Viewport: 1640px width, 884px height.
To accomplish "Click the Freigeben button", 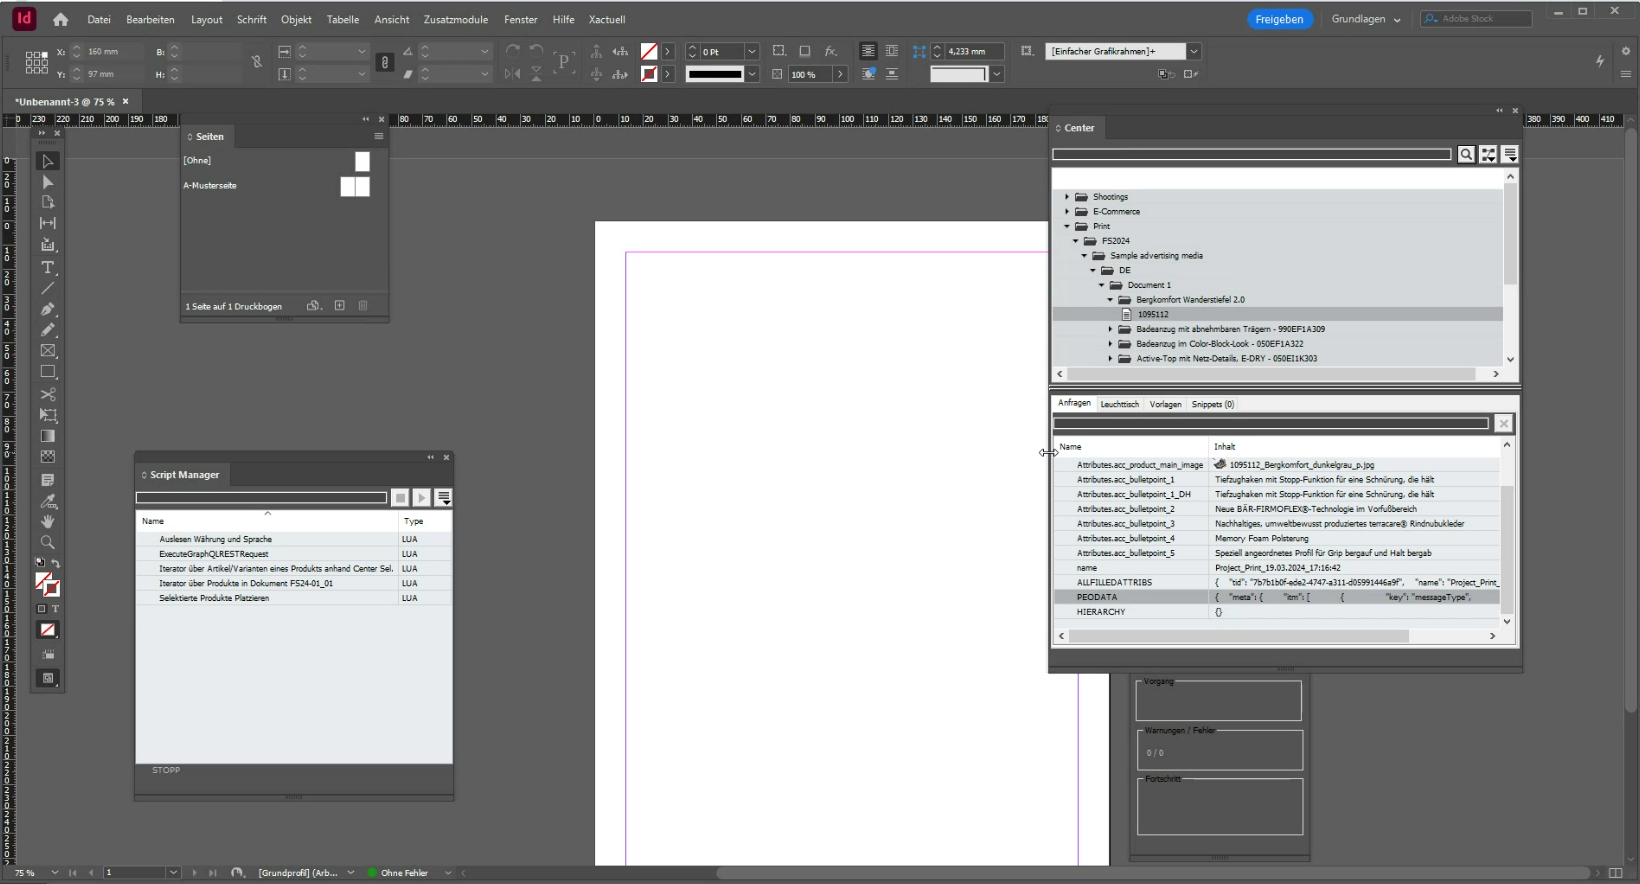I will 1279,19.
